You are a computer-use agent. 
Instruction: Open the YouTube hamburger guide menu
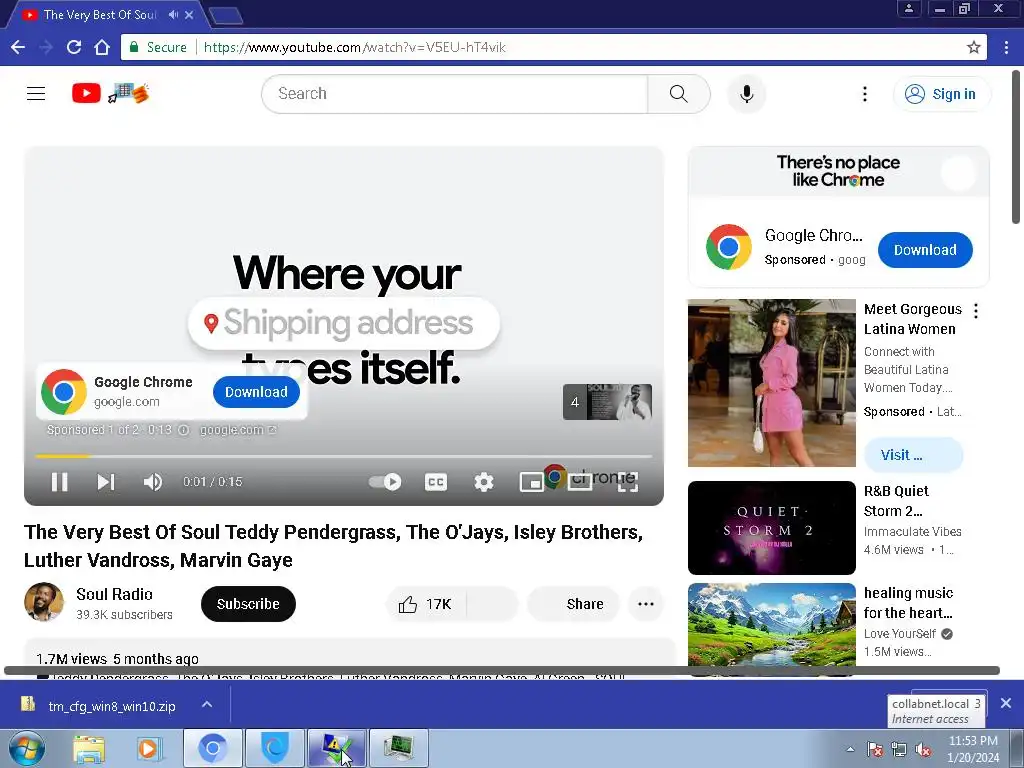tap(36, 93)
